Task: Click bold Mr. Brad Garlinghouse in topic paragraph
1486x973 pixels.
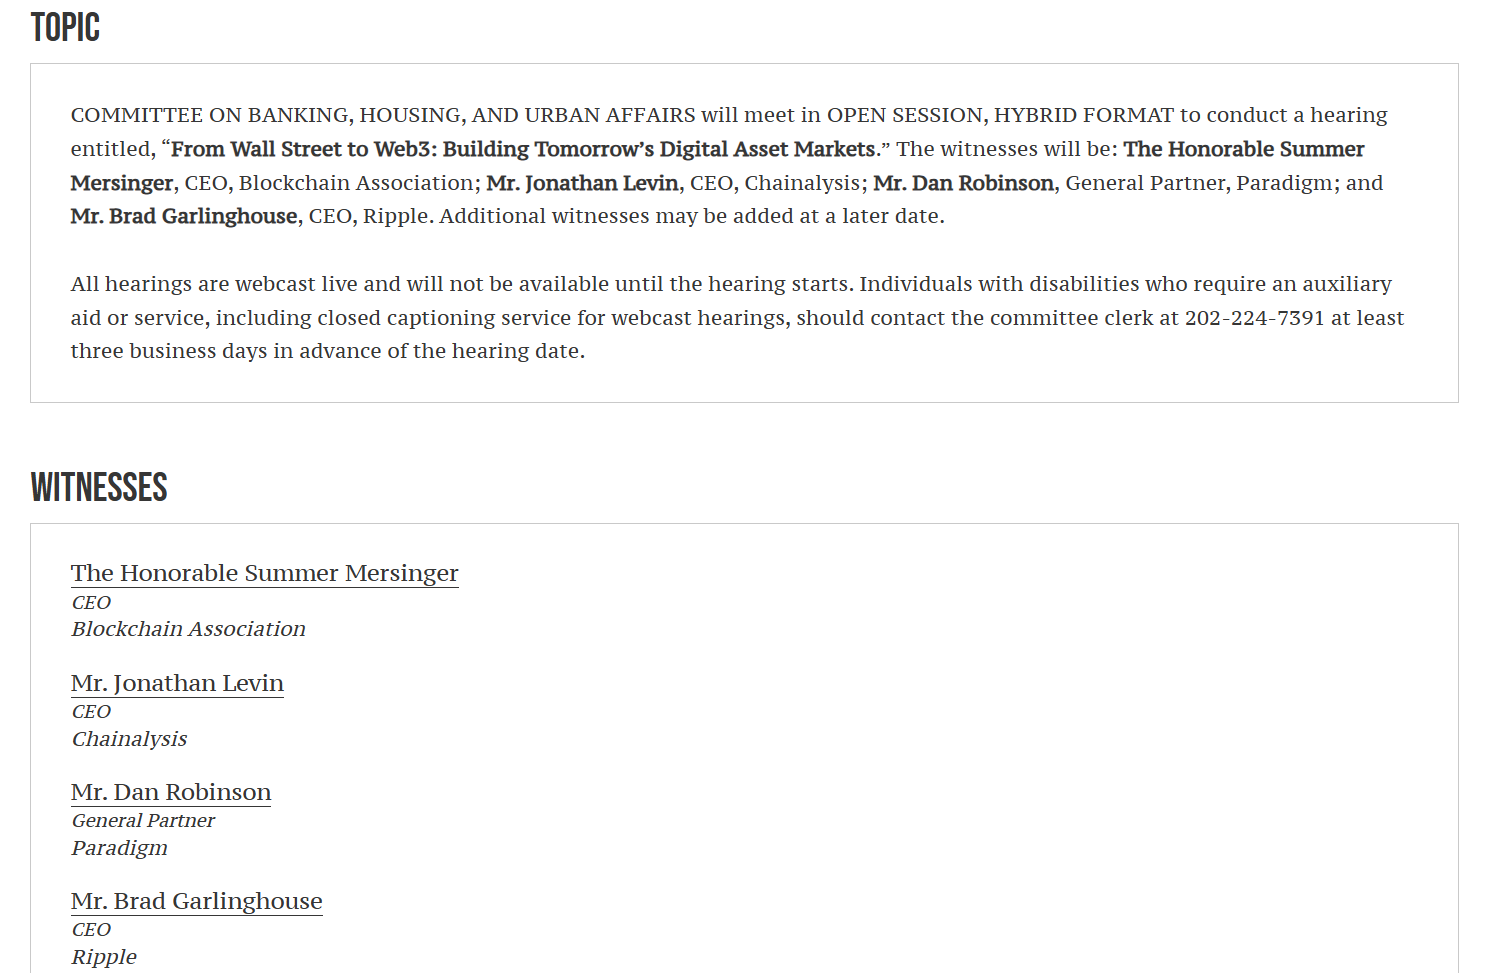Action: [x=184, y=216]
